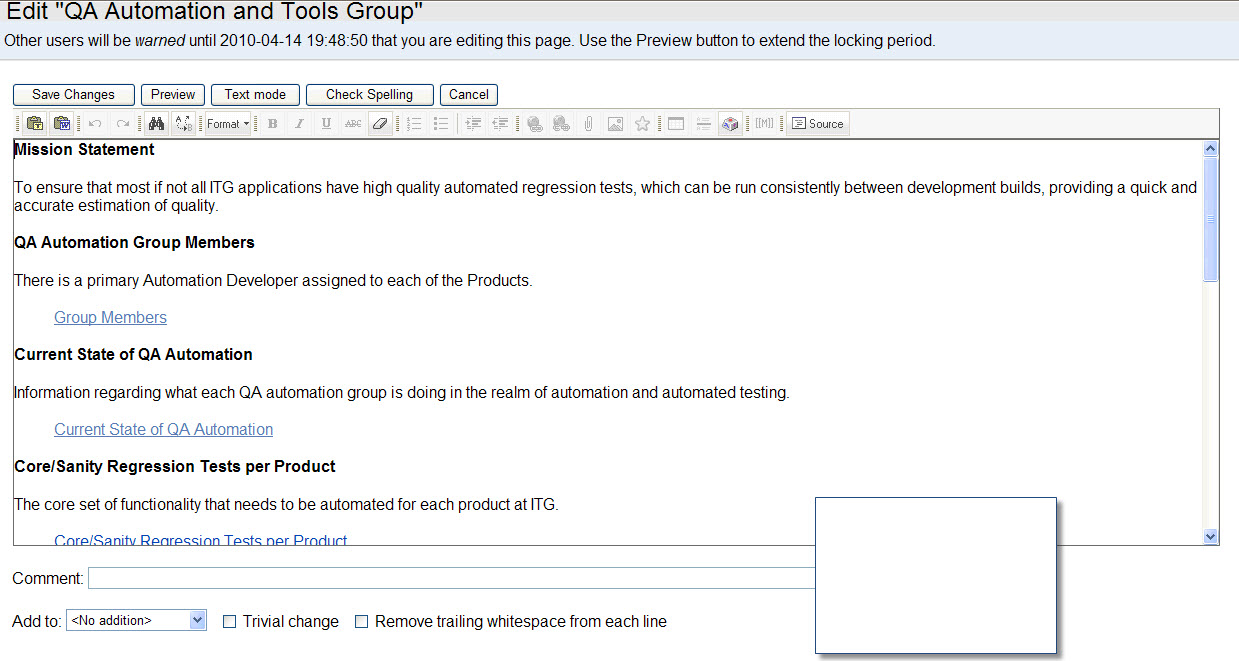The width and height of the screenshot is (1239, 661).
Task: Open the Group Members link
Action: point(110,318)
